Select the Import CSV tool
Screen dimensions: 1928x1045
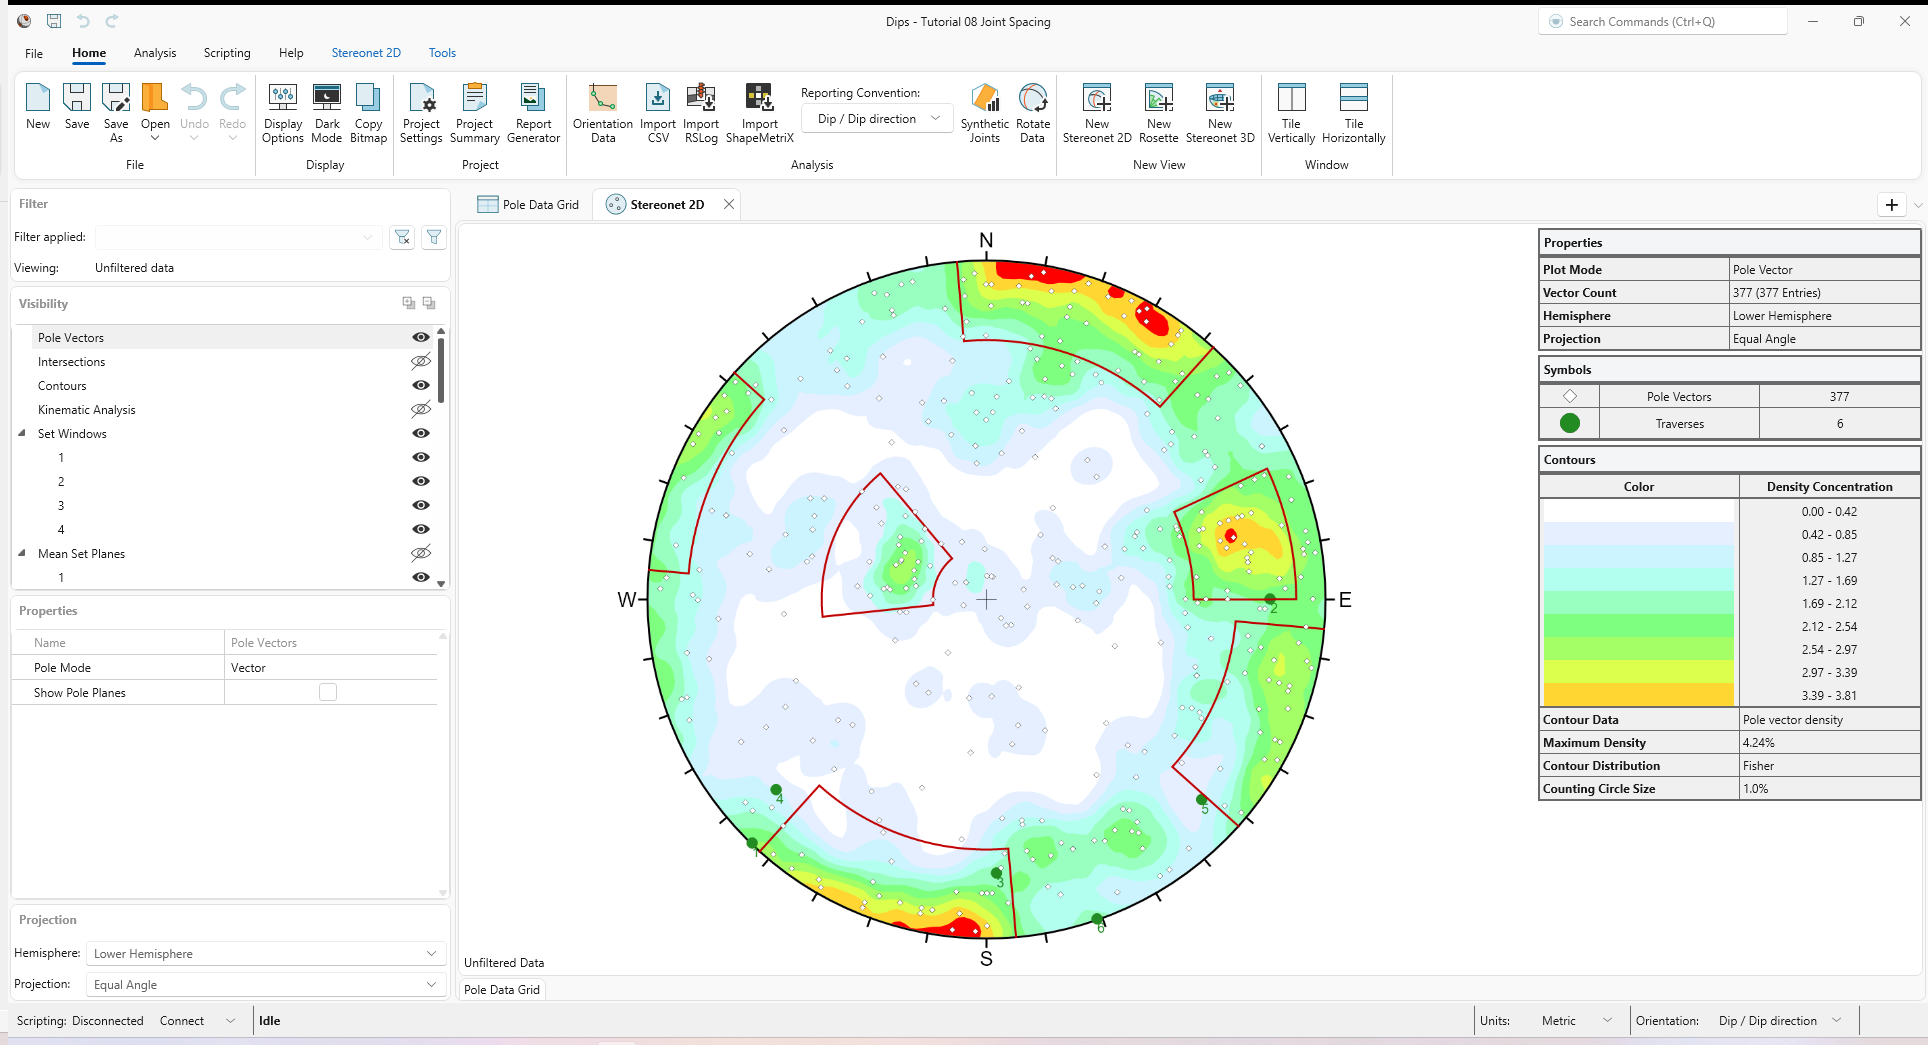(x=657, y=112)
